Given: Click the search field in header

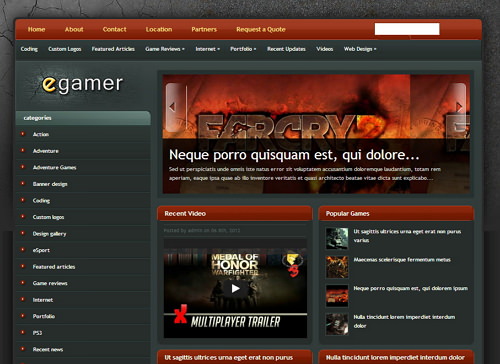Looking at the screenshot, I should pos(407,29).
